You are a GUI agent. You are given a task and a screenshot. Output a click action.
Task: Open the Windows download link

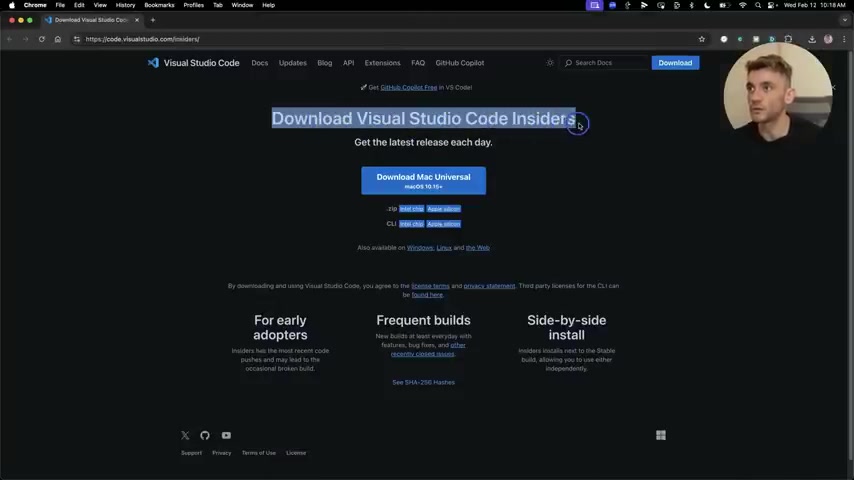click(x=420, y=247)
